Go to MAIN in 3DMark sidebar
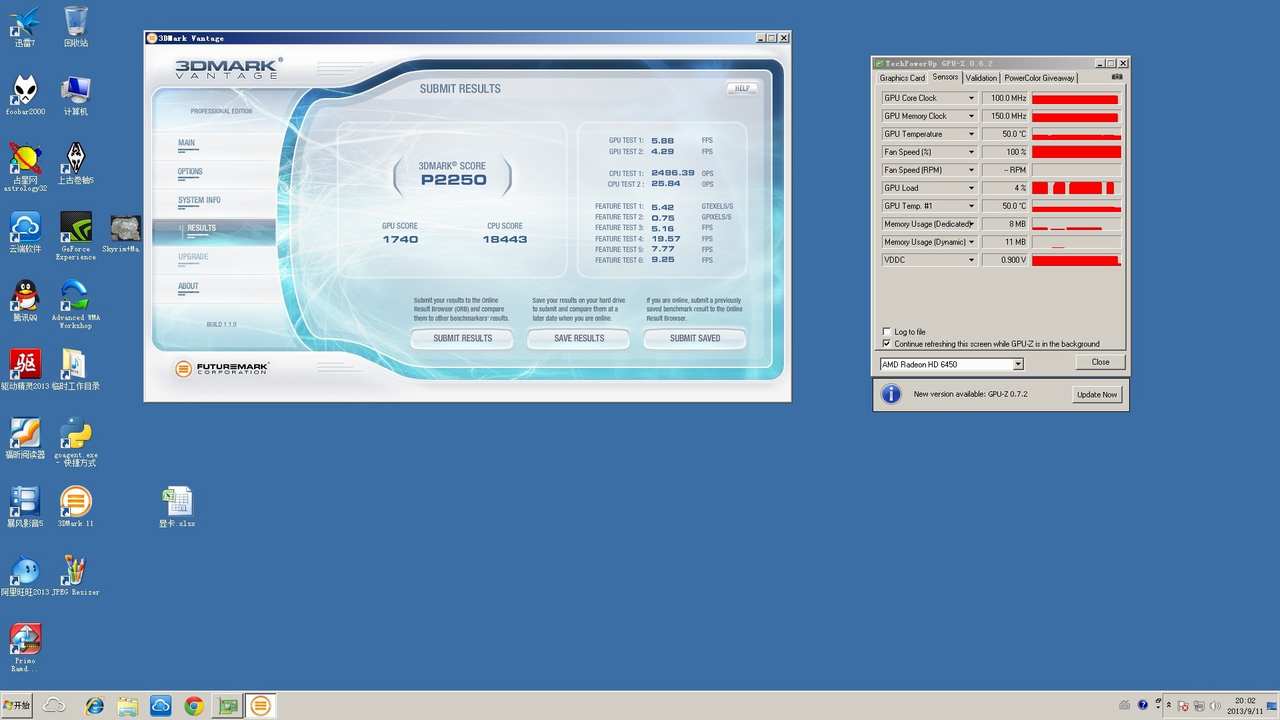This screenshot has height=720, width=1280. 187,143
